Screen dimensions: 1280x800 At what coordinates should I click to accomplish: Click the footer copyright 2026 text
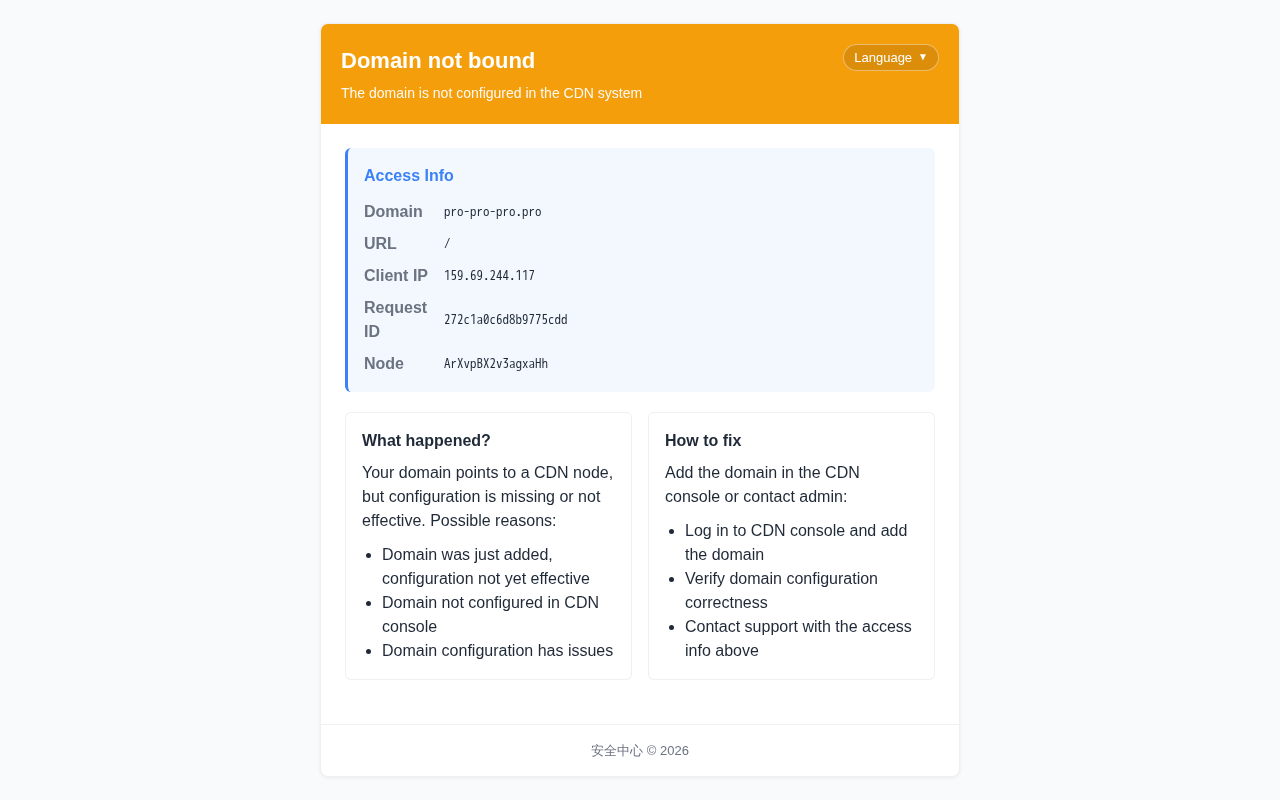640,751
